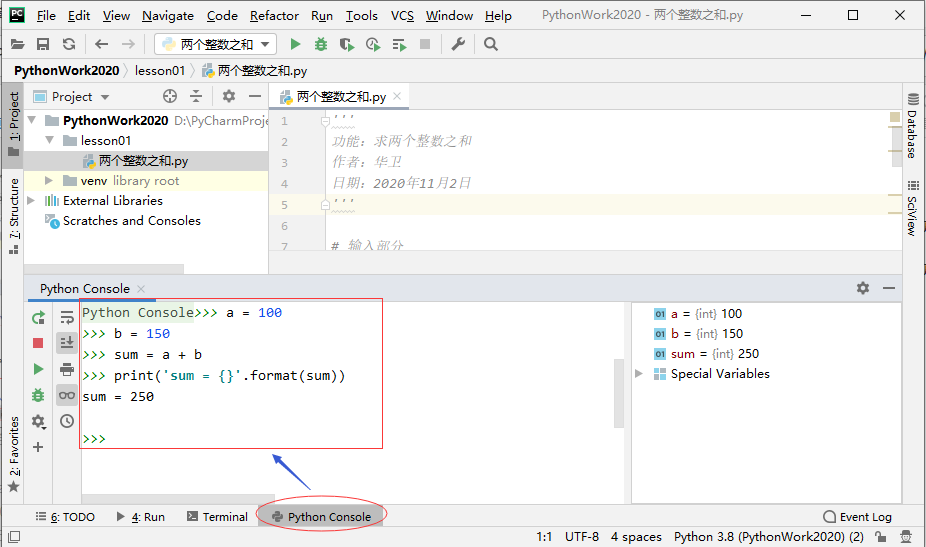926x547 pixels.
Task: Expand Special Variables node
Action: pos(638,374)
